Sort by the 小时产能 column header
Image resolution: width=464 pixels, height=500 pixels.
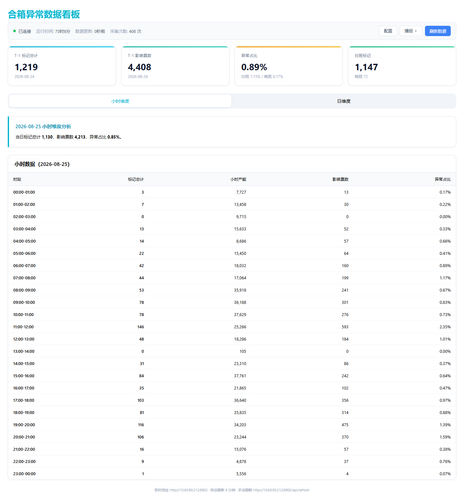pyautogui.click(x=238, y=179)
